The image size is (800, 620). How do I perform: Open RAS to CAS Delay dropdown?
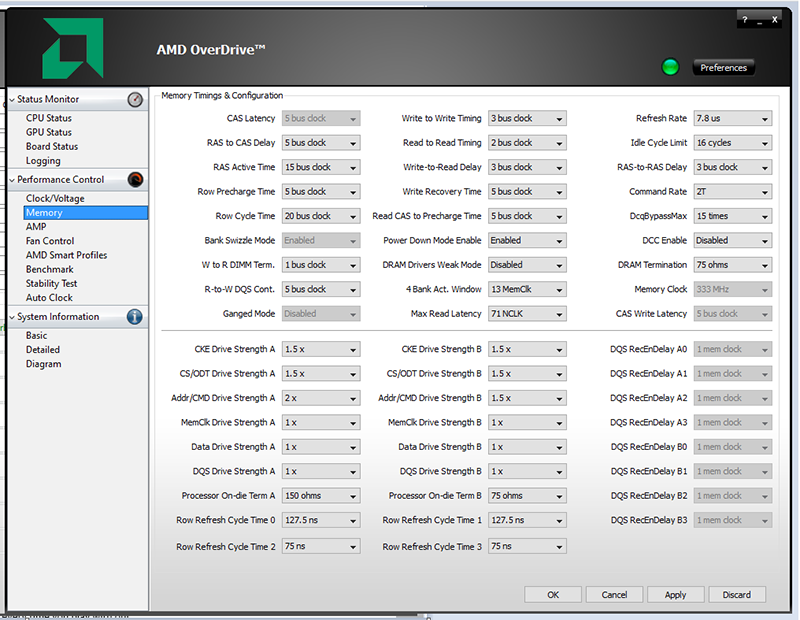click(x=321, y=143)
